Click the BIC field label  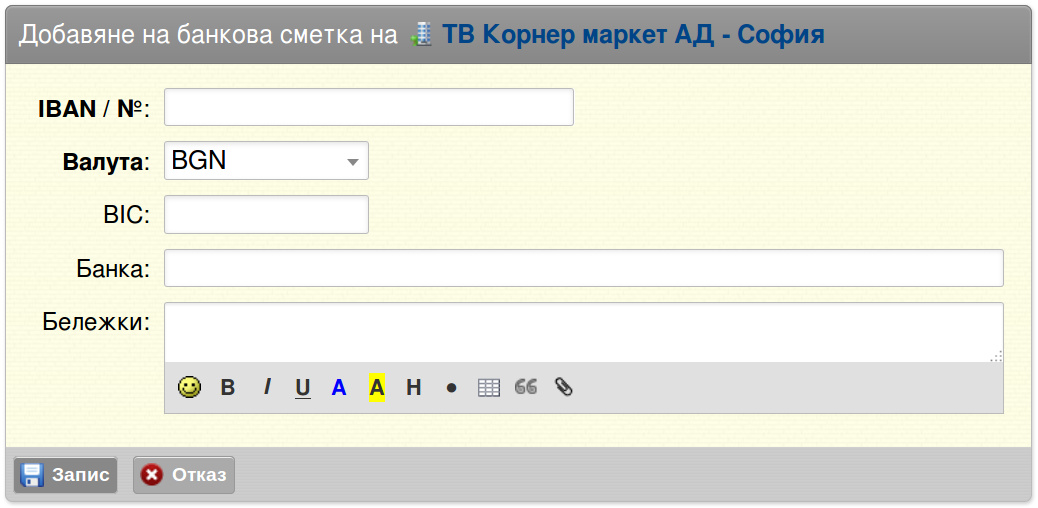click(126, 215)
